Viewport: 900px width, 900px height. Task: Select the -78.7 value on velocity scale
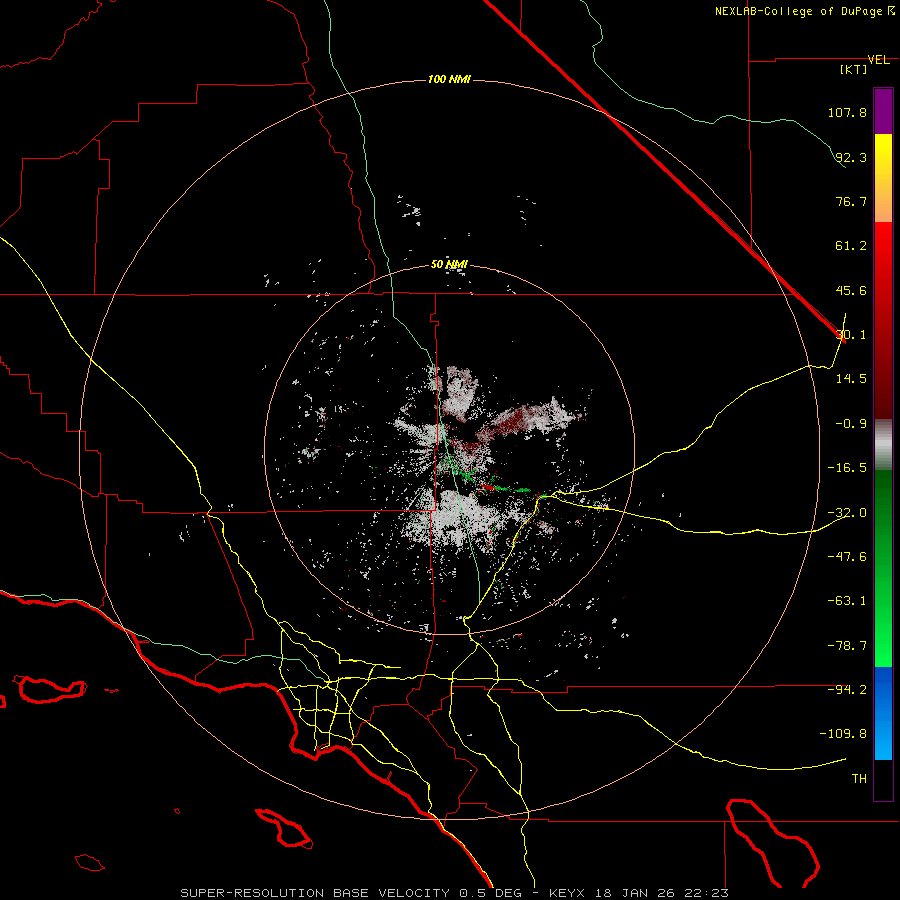click(x=847, y=646)
